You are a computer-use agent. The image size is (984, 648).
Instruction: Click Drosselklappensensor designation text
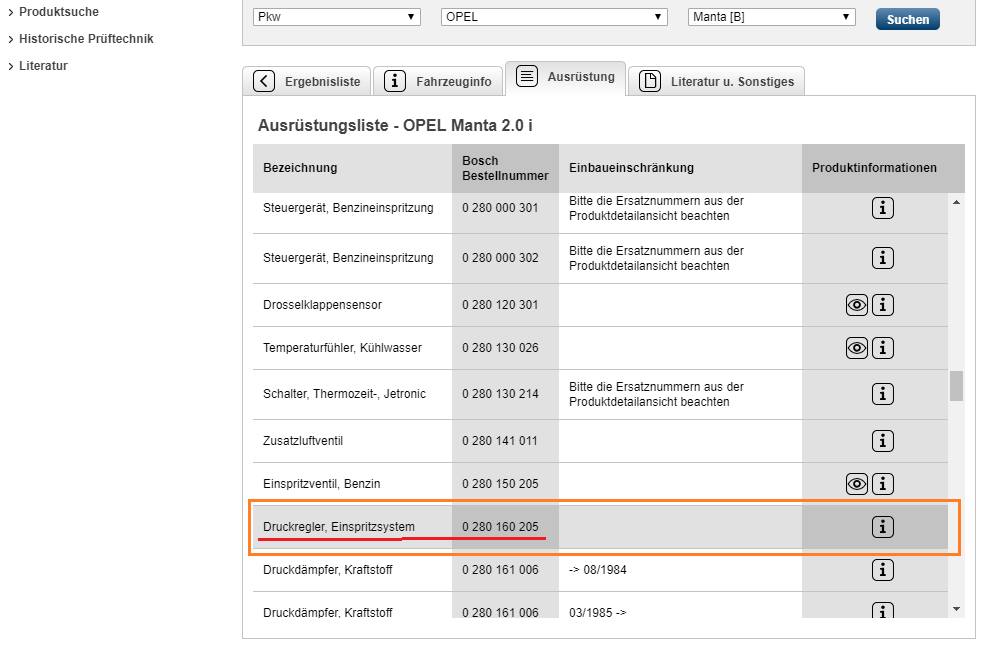click(323, 305)
